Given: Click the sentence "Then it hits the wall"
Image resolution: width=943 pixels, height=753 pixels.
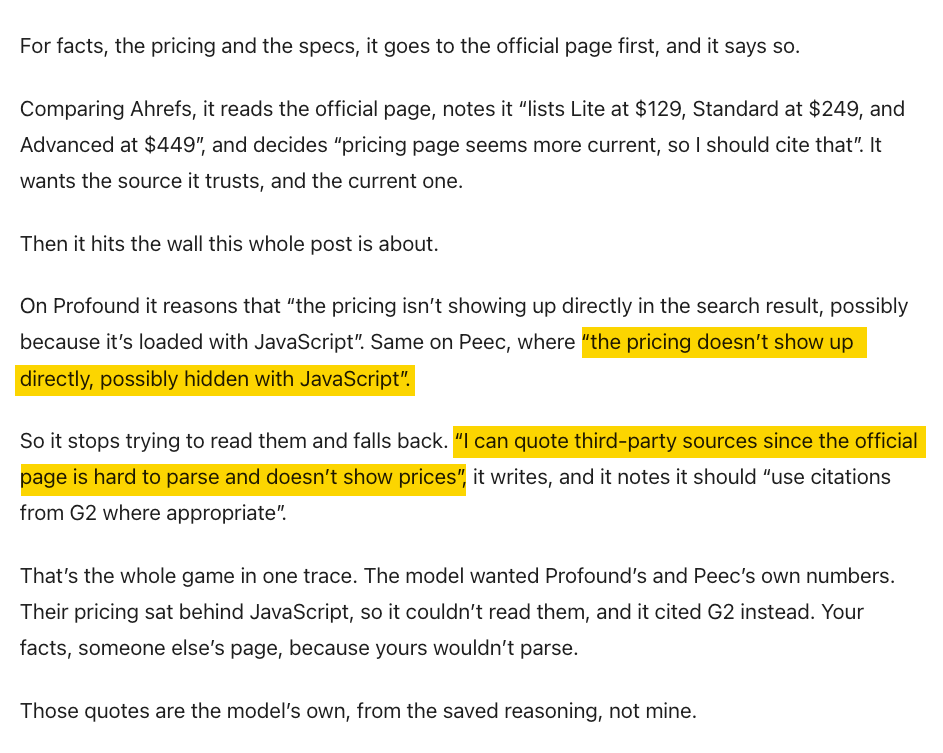Looking at the screenshot, I should pos(229,244).
